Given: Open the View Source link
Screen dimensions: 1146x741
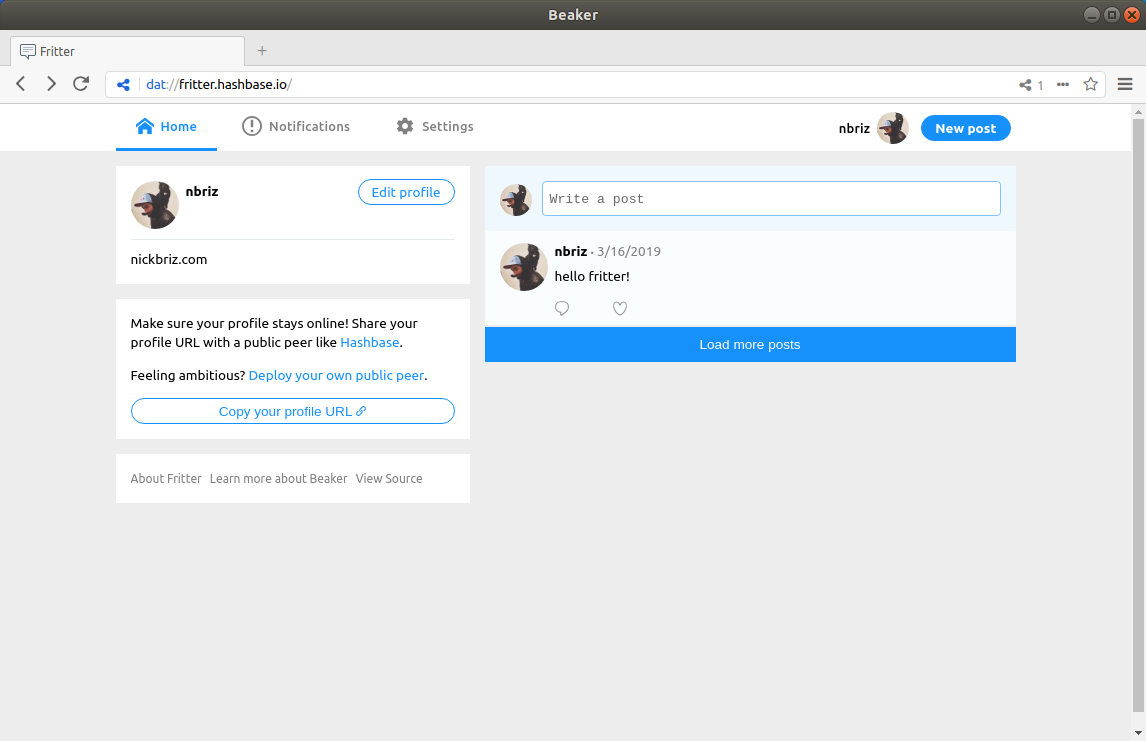Looking at the screenshot, I should [389, 479].
